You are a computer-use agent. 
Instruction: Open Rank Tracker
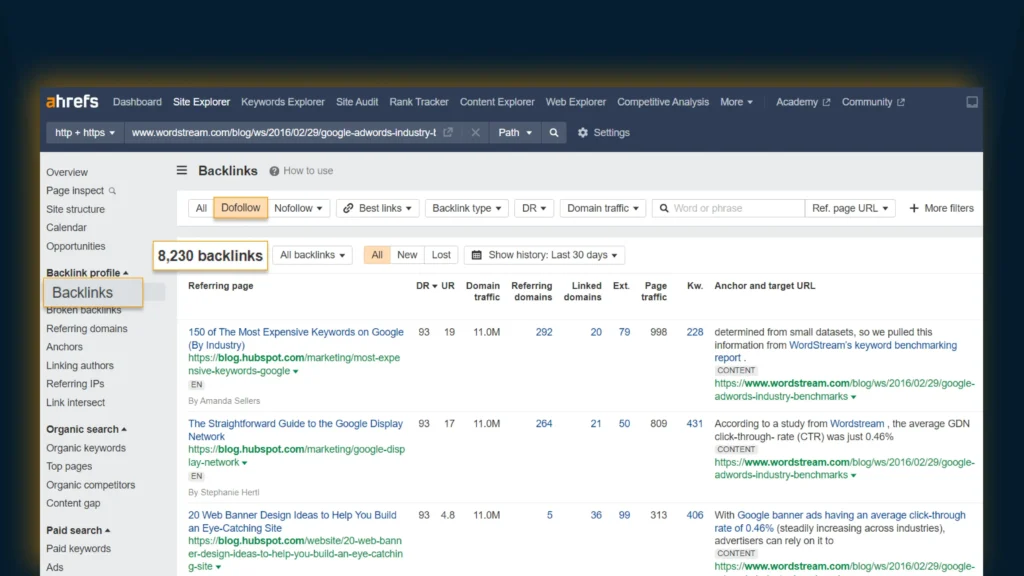pos(419,102)
